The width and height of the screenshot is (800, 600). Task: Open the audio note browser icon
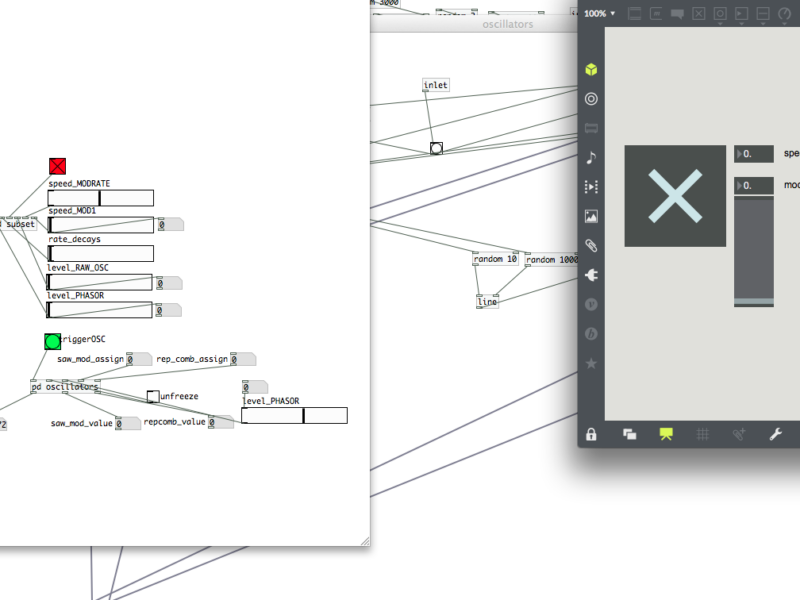coord(591,157)
